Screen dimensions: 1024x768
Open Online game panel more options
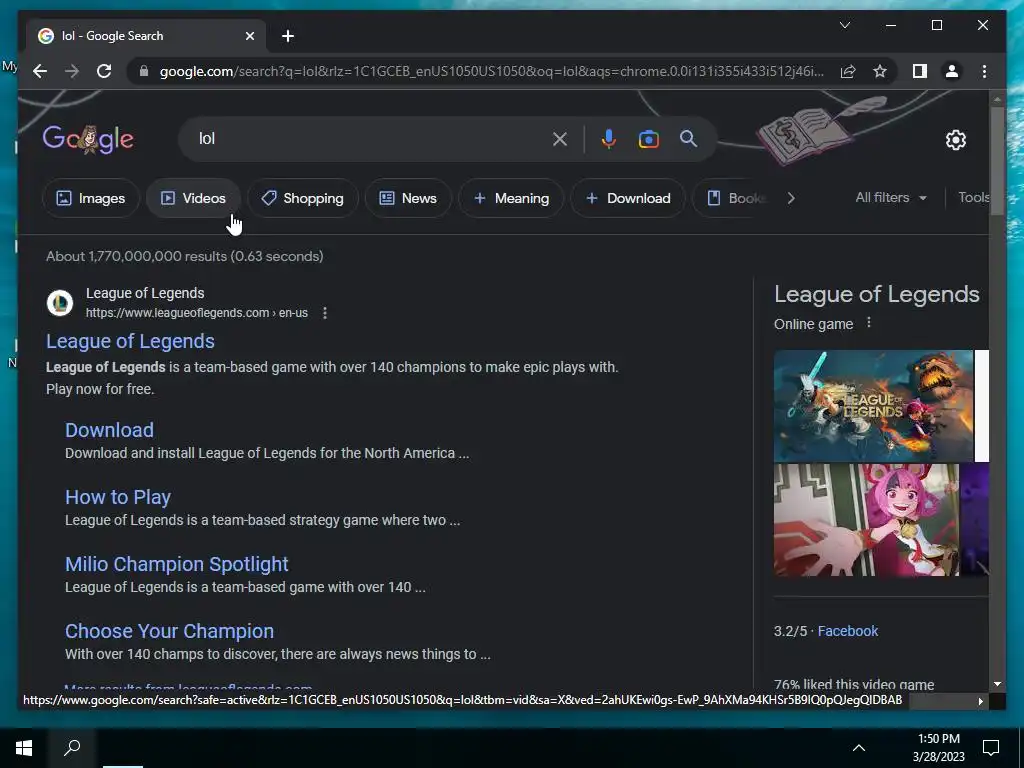[869, 323]
